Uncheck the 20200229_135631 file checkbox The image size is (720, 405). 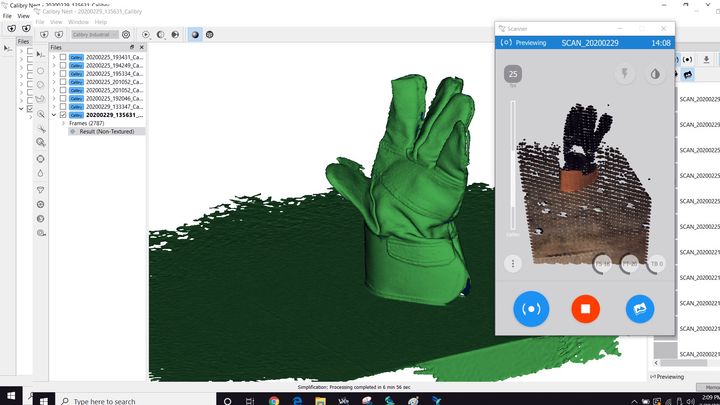(x=63, y=115)
